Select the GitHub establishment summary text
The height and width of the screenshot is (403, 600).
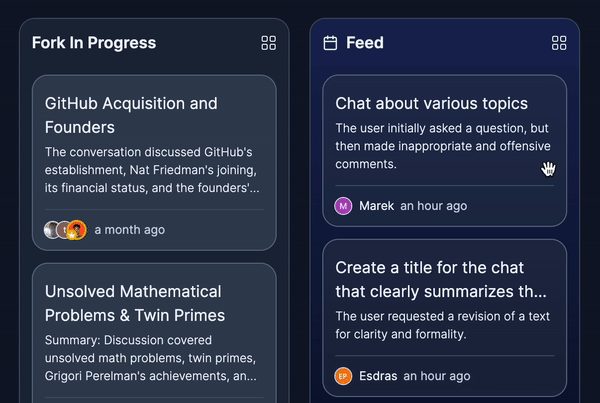(x=153, y=170)
